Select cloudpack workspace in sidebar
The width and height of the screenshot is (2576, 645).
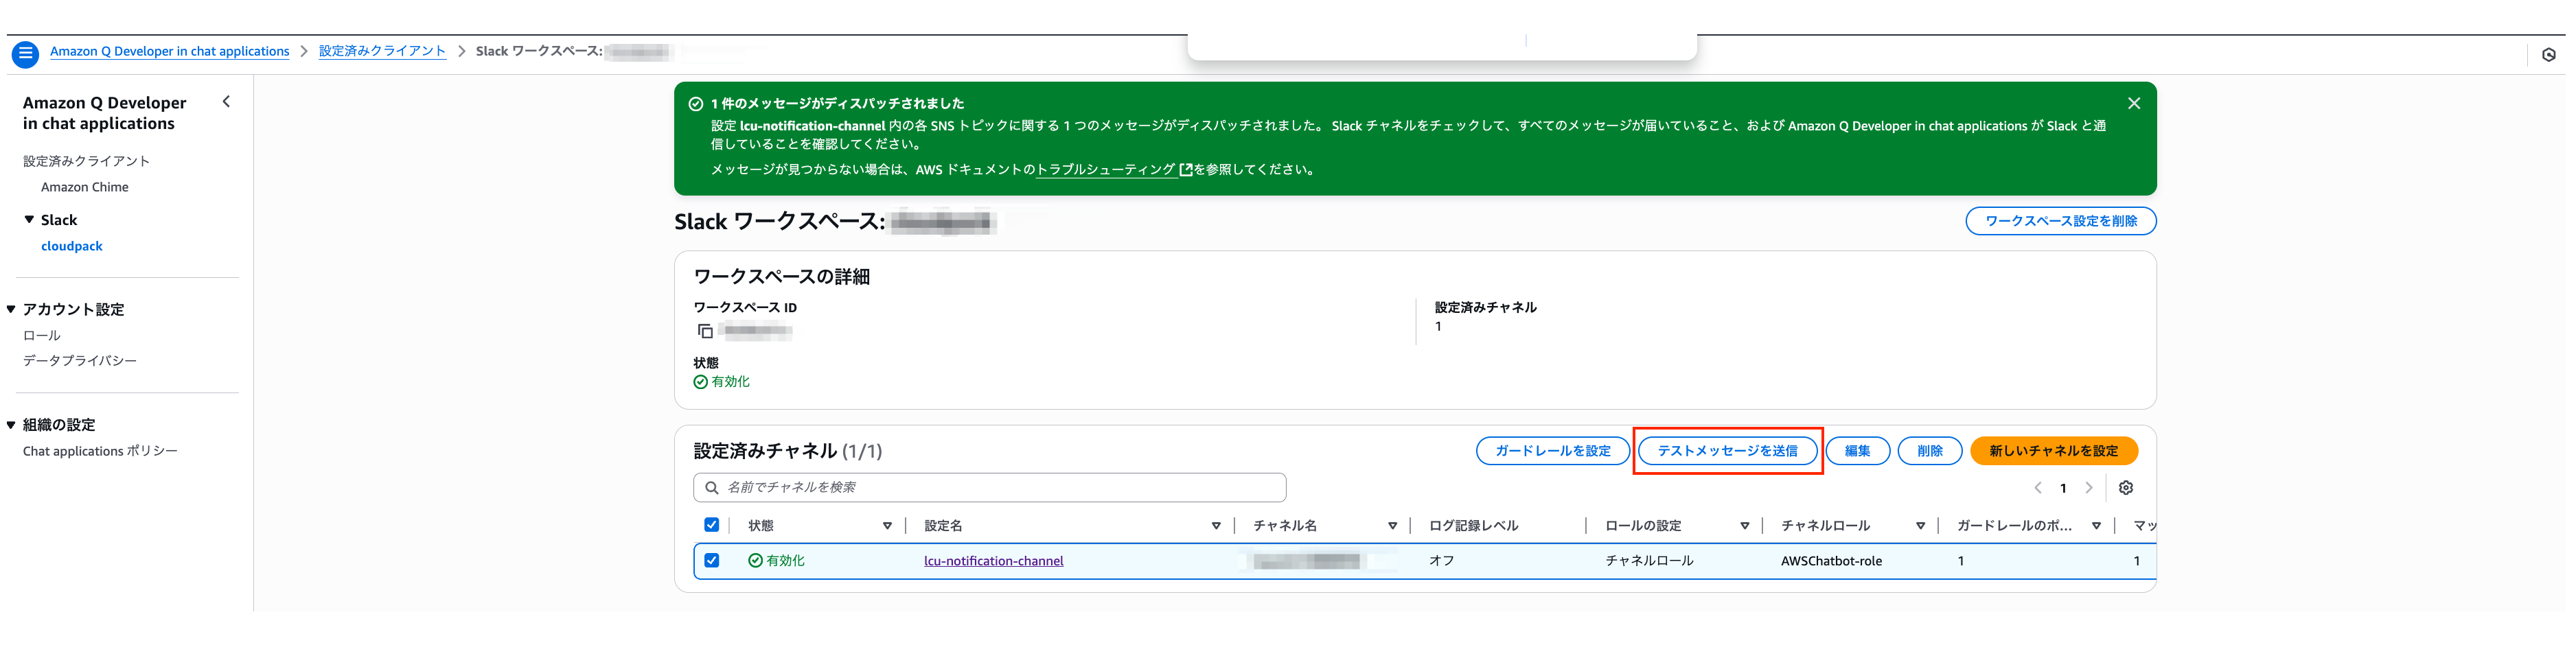(72, 246)
